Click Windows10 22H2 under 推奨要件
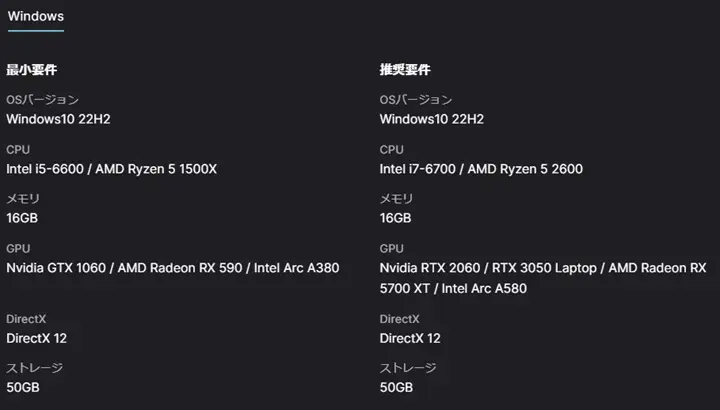720x410 pixels. tap(432, 119)
